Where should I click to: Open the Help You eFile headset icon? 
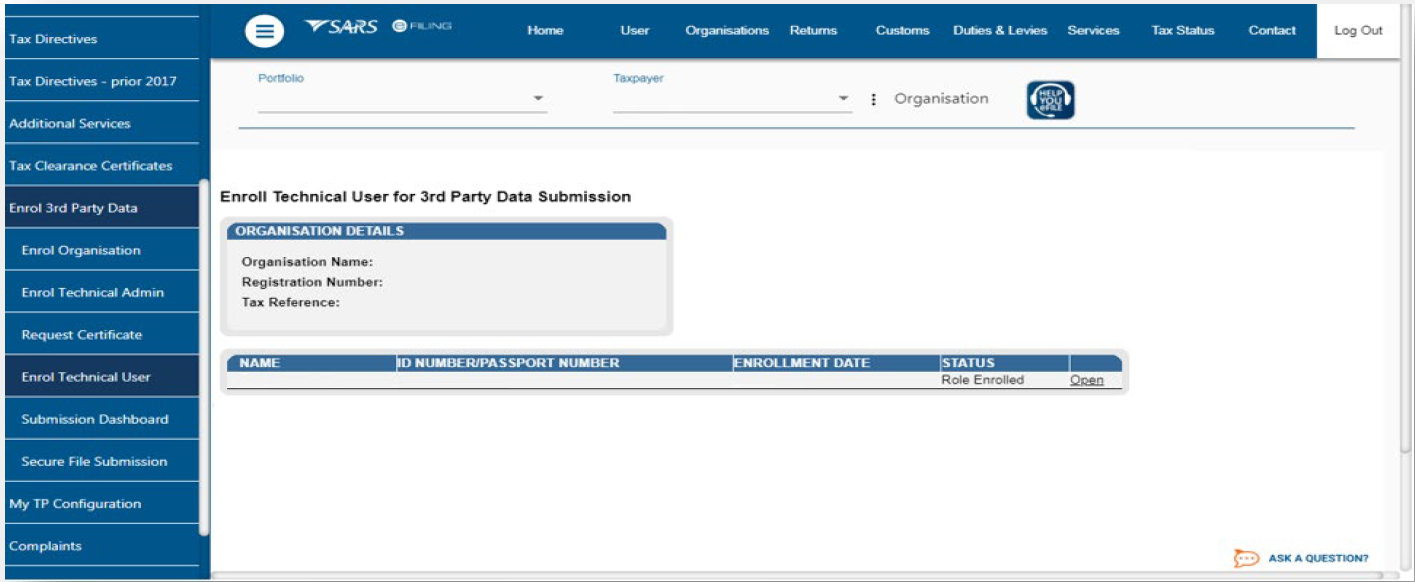1051,100
